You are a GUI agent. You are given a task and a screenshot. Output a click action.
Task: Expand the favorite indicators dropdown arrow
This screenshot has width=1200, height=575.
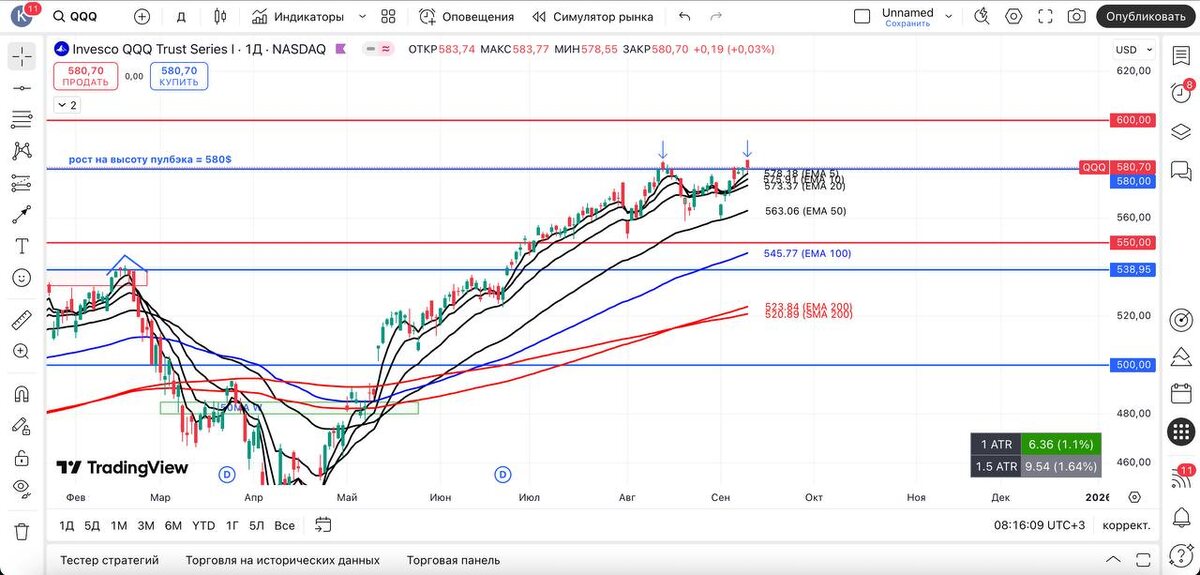tap(362, 17)
